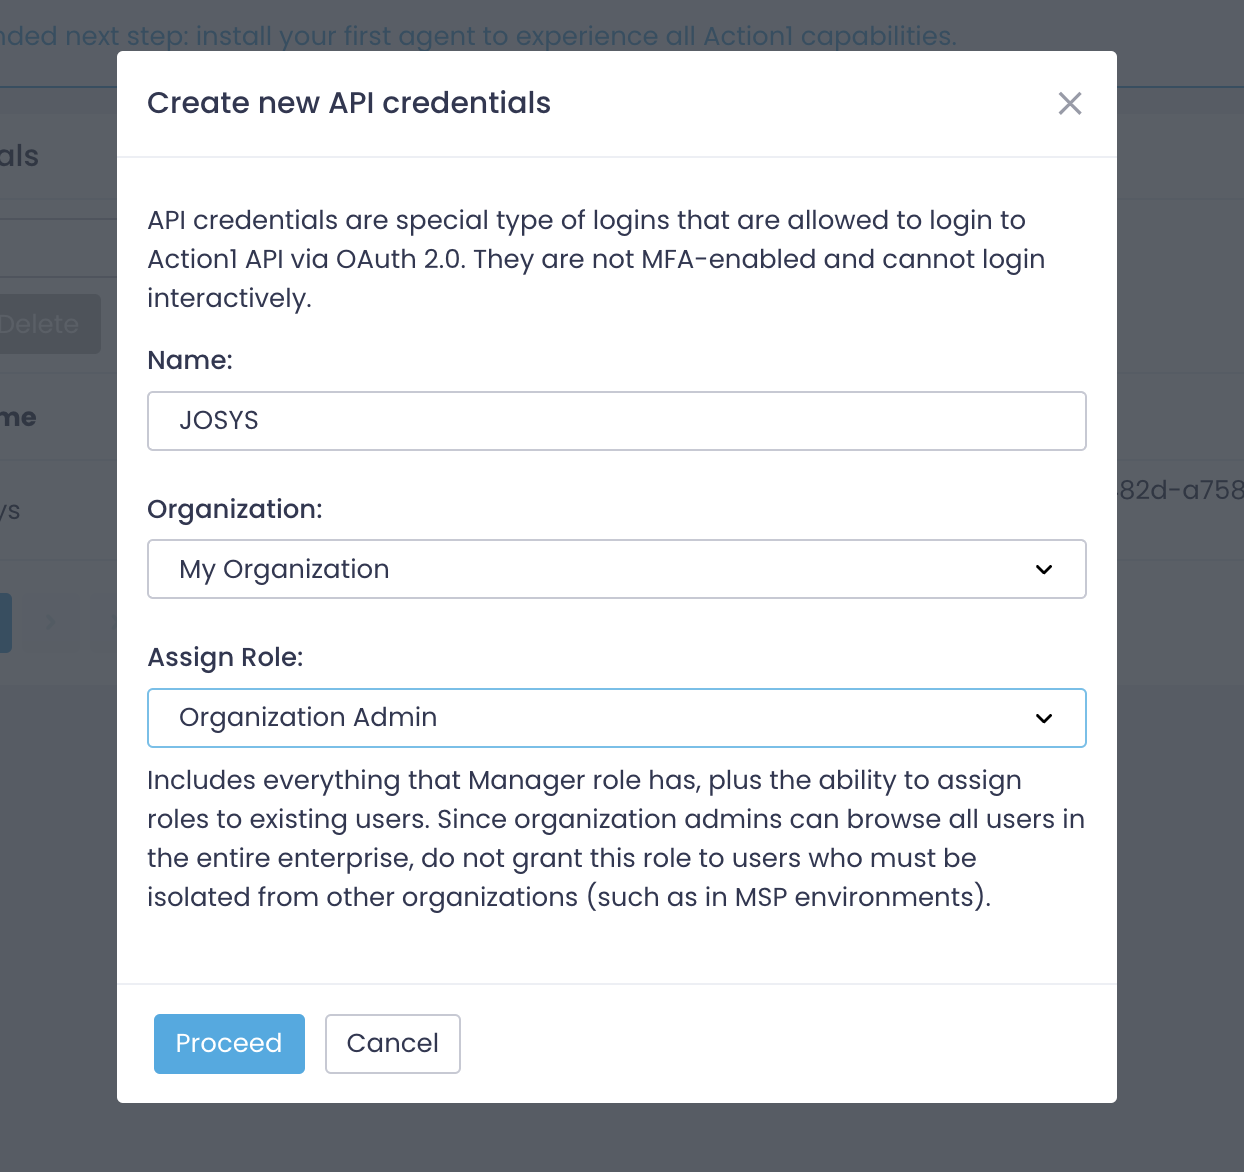Screen dimensions: 1244x1172
Task: Click the dimmed Delete button behind the dialog
Action: (x=45, y=324)
